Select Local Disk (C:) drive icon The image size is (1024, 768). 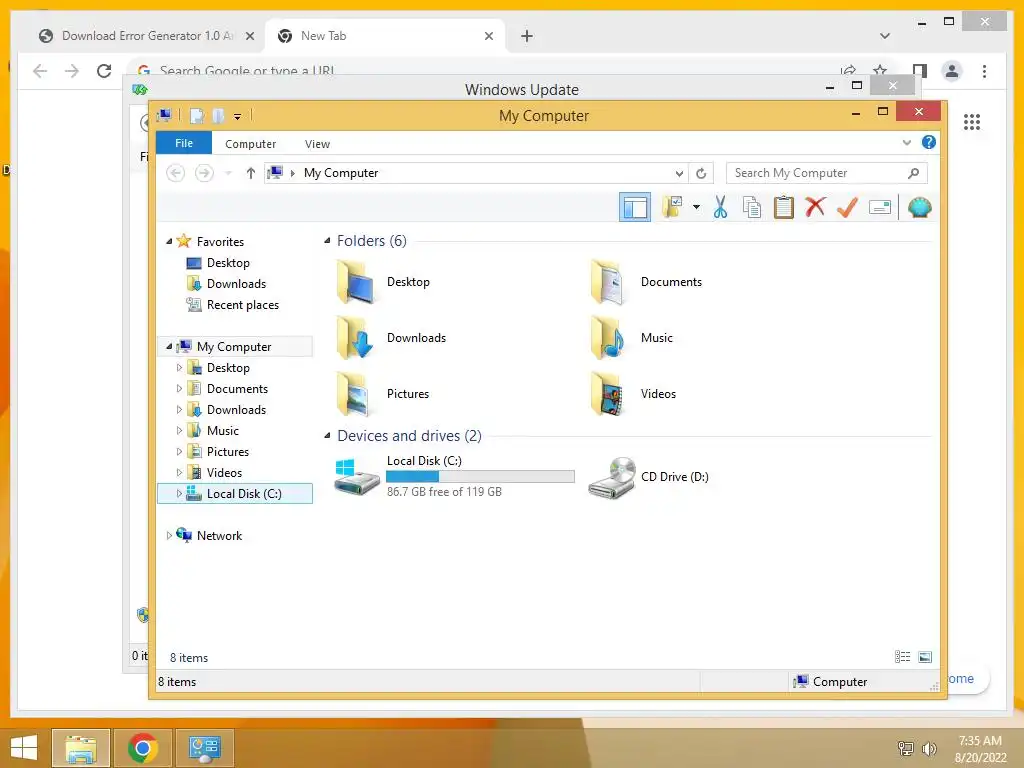357,477
